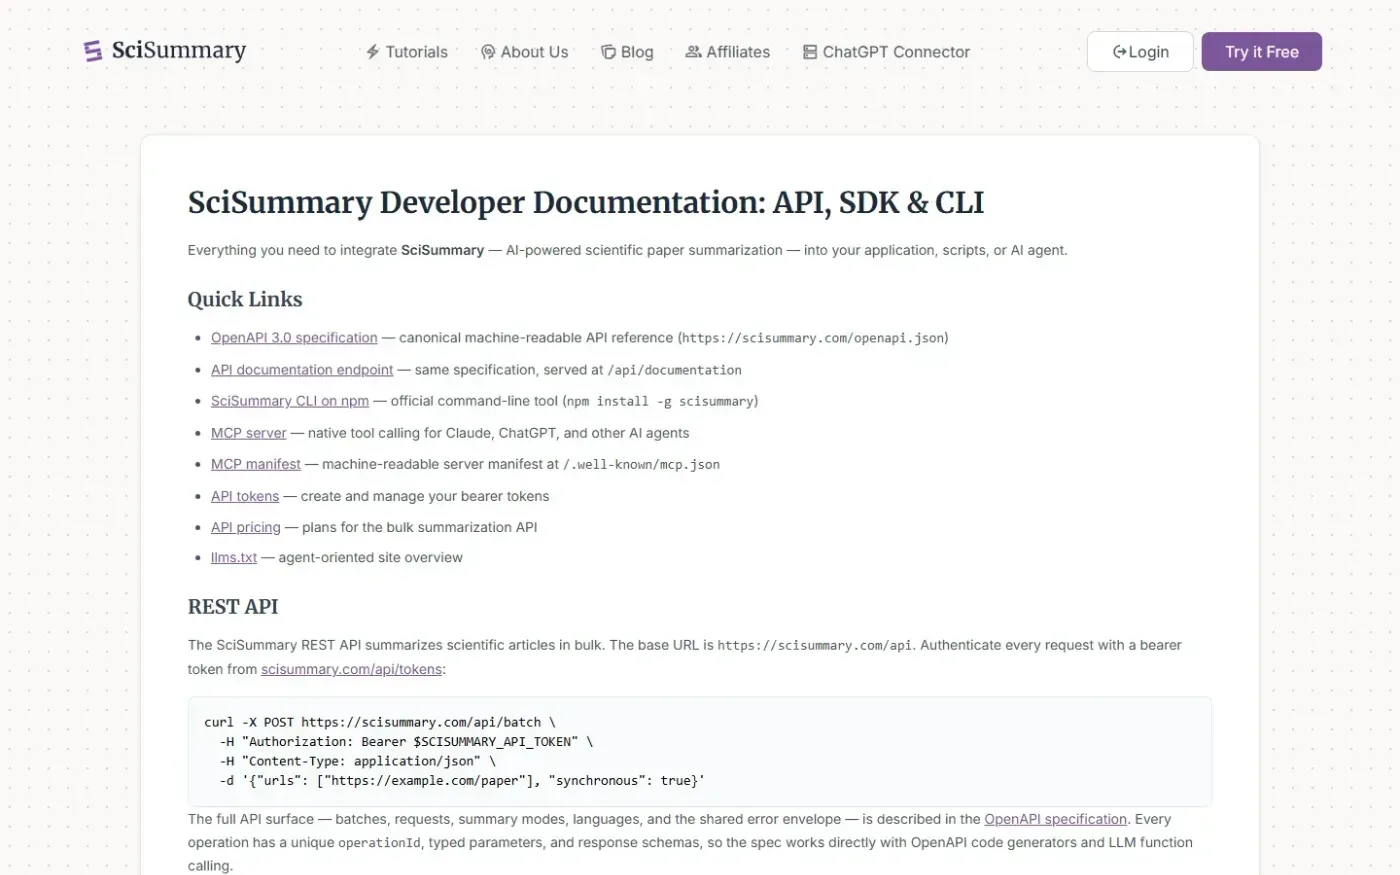Click the /api/documentation path text
The width and height of the screenshot is (1400, 875).
[675, 370]
